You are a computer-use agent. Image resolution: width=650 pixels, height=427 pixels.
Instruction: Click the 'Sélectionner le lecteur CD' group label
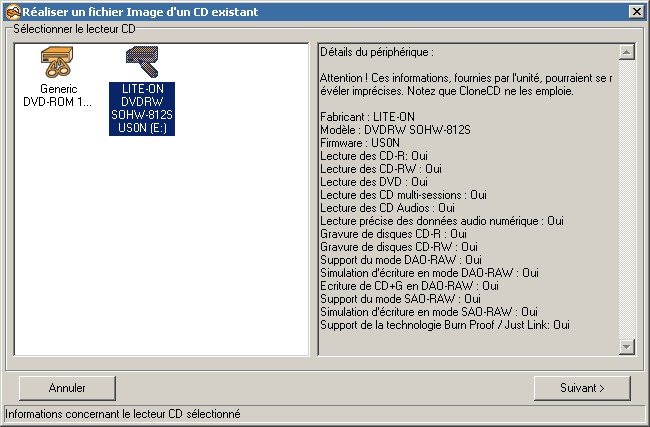(x=74, y=29)
